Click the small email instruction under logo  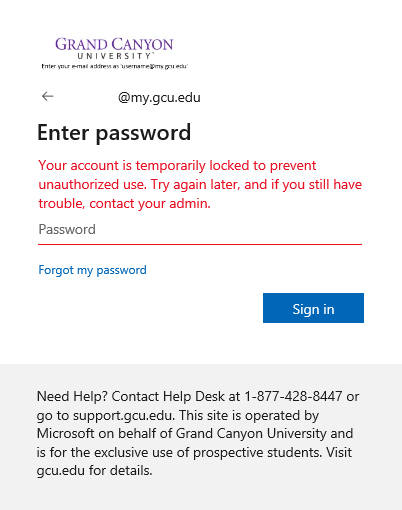tap(114, 66)
